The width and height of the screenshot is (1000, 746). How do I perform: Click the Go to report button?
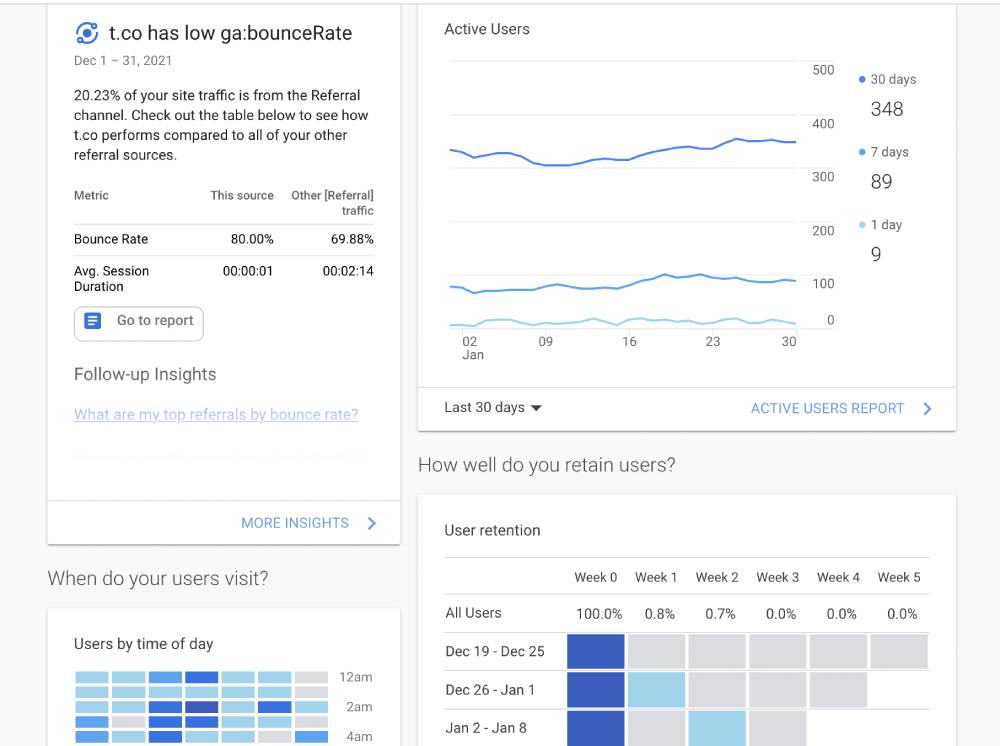pyautogui.click(x=138, y=324)
